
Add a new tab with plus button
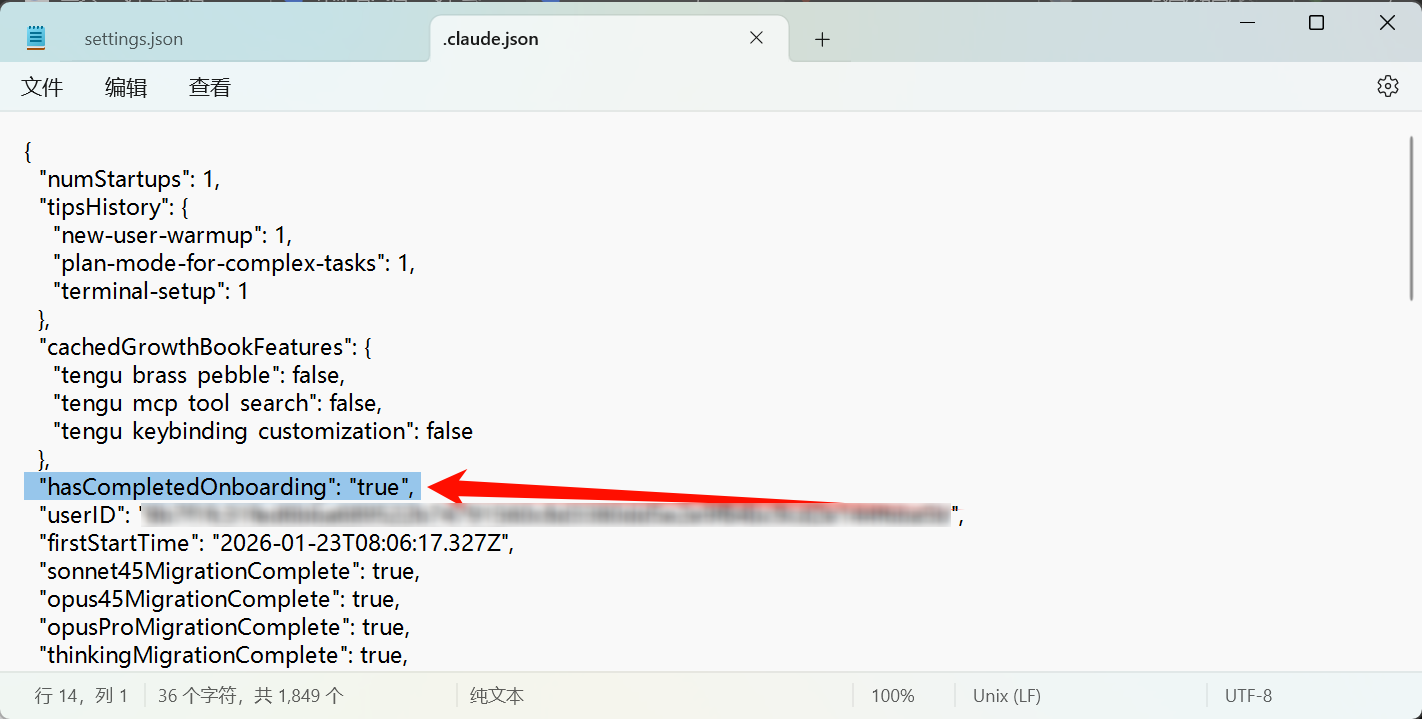coord(822,39)
